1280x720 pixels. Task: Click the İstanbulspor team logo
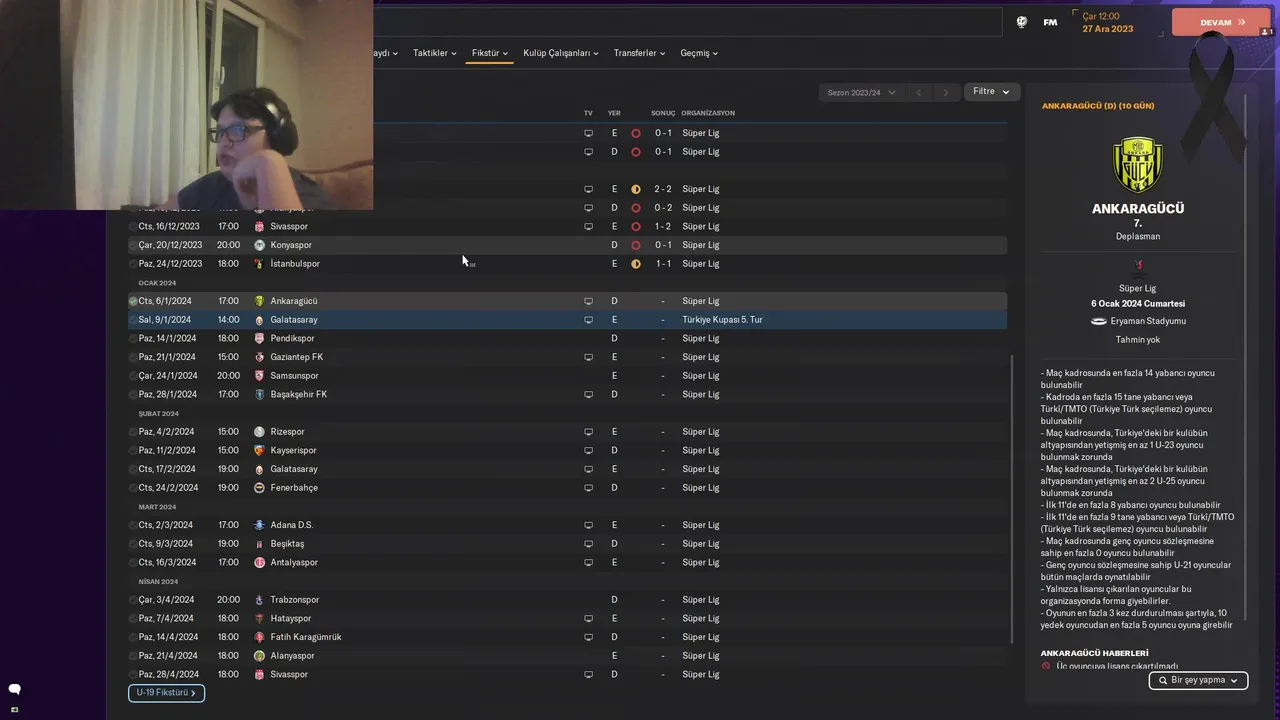point(259,264)
